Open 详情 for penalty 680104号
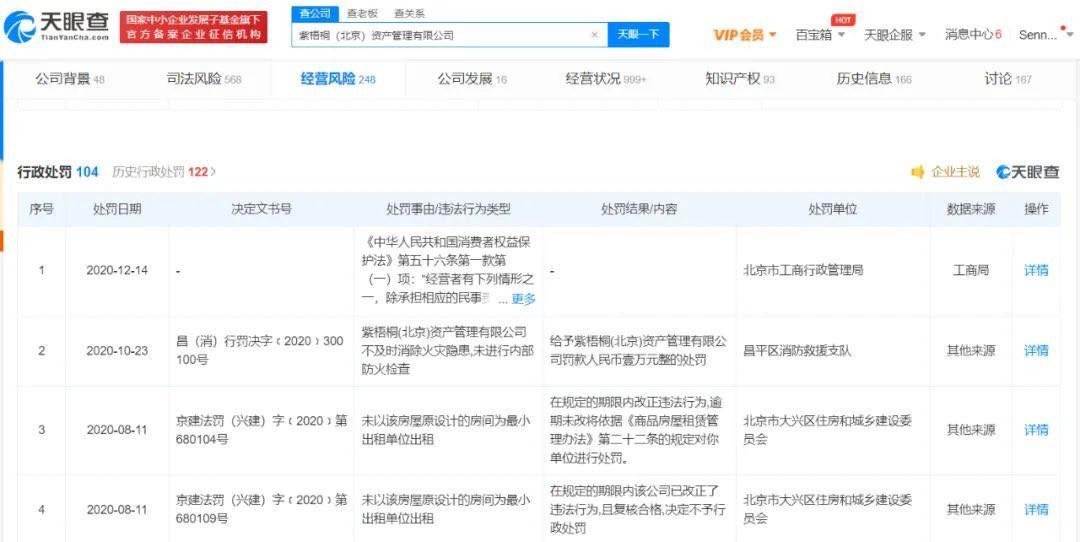Image resolution: width=1080 pixels, height=542 pixels. pyautogui.click(x=1036, y=430)
